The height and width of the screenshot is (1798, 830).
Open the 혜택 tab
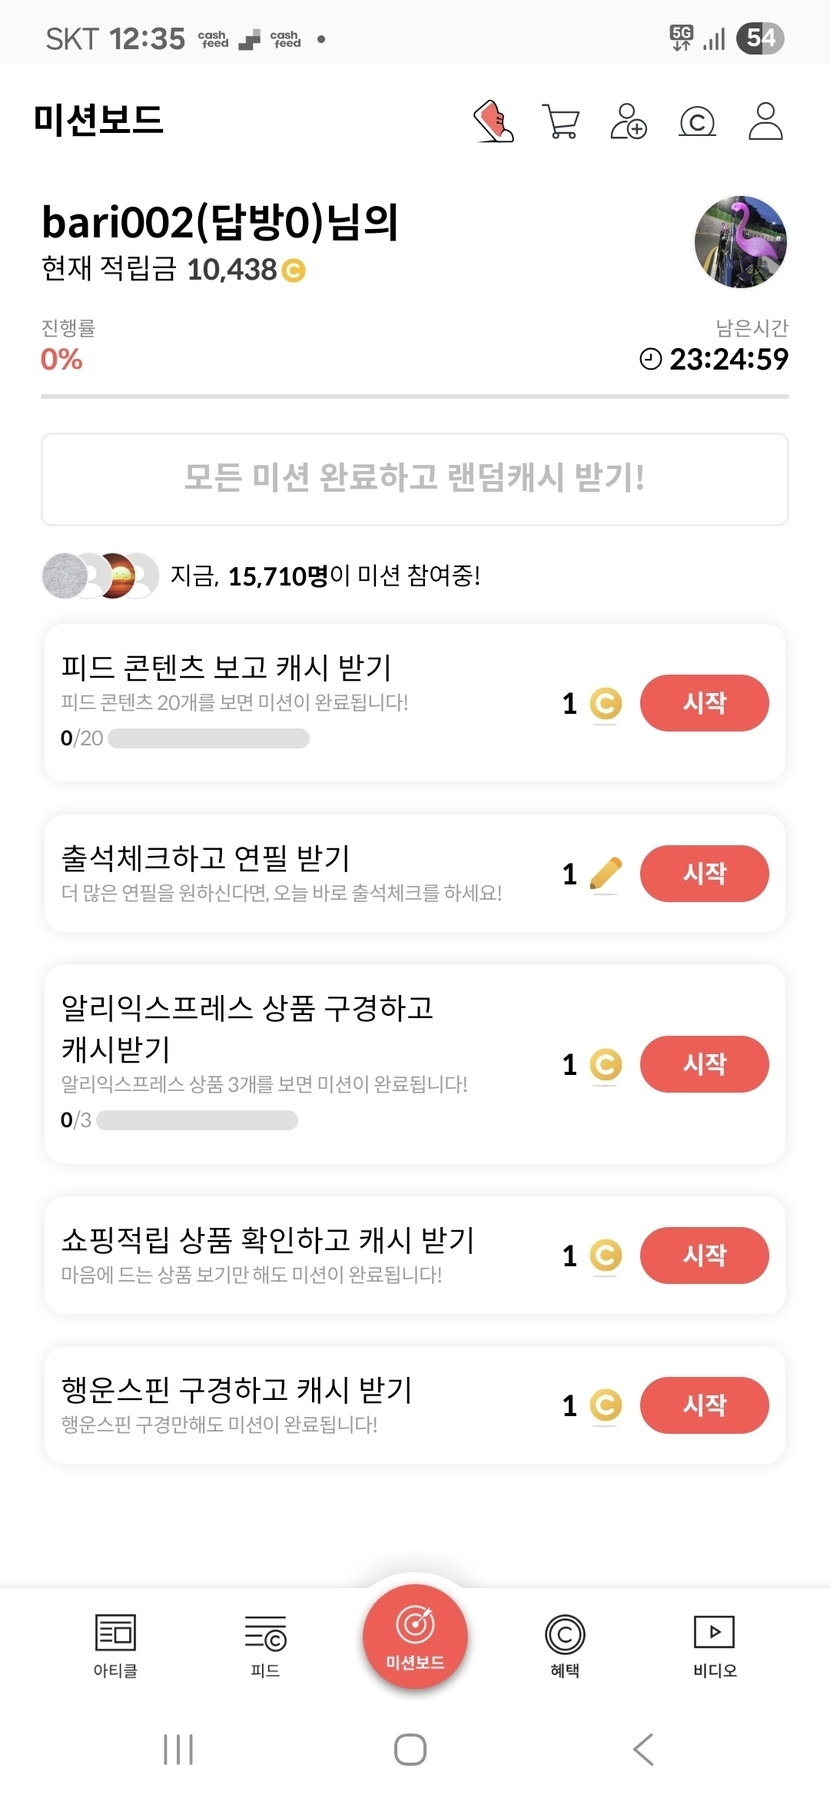pyautogui.click(x=565, y=1645)
